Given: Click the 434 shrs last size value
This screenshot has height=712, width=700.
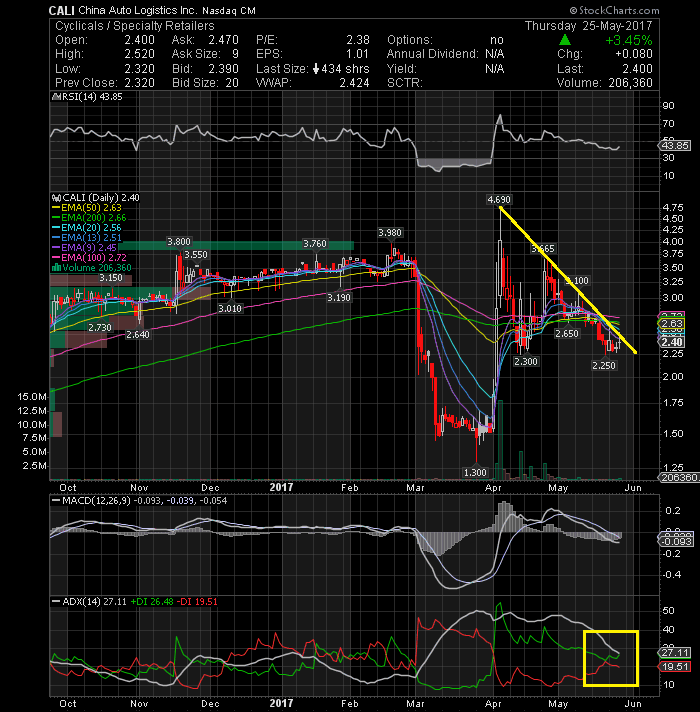Looking at the screenshot, I should [345, 69].
